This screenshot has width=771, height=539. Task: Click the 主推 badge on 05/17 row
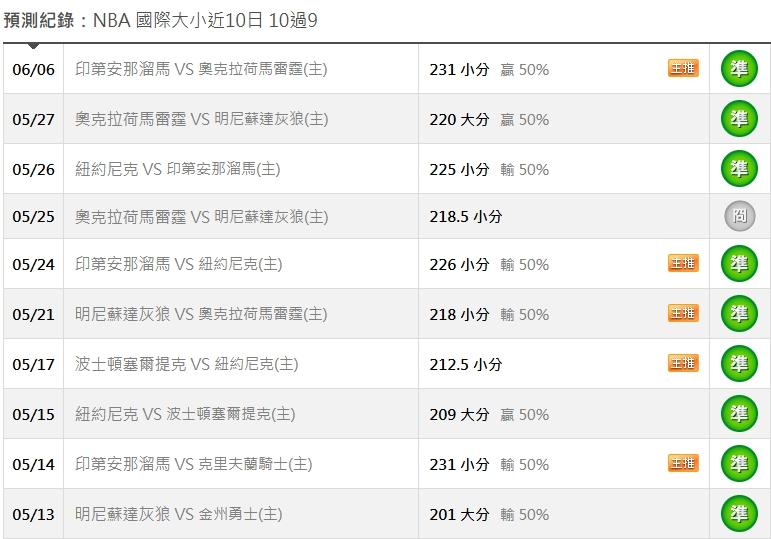pyautogui.click(x=683, y=363)
